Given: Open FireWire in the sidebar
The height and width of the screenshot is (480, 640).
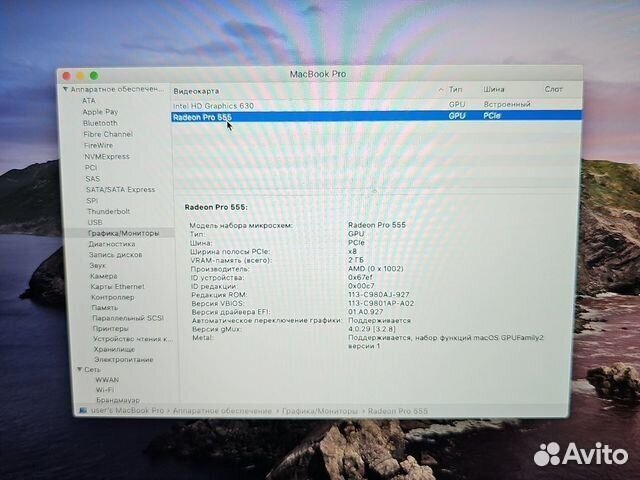Looking at the screenshot, I should 98,145.
